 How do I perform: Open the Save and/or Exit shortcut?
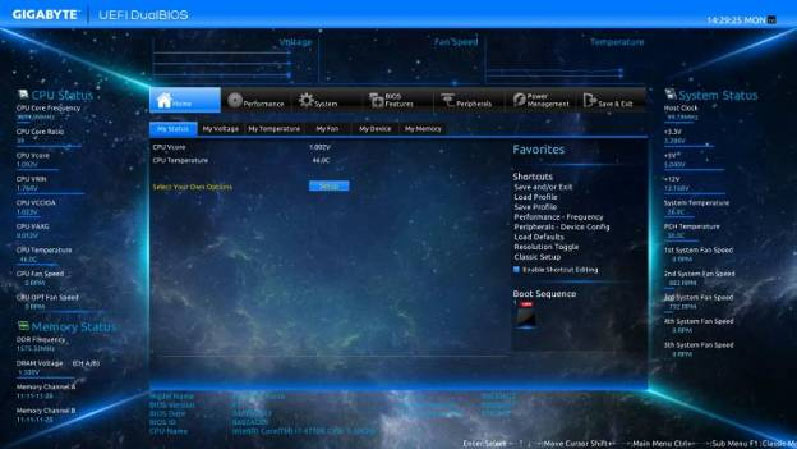coord(543,187)
